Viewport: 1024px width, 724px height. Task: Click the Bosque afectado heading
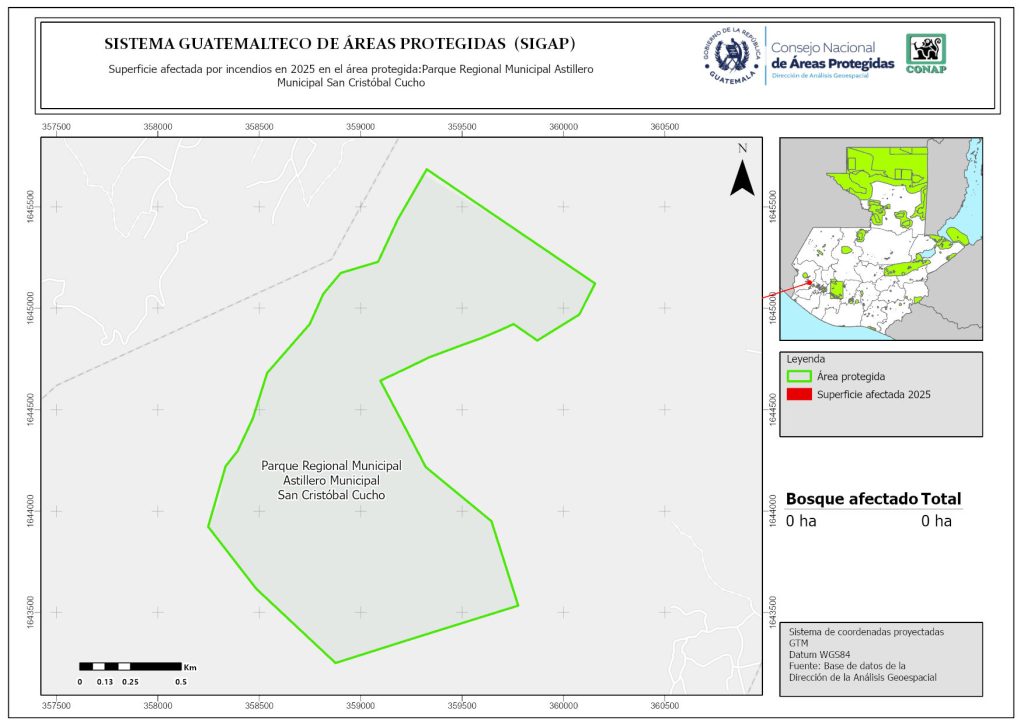point(851,499)
